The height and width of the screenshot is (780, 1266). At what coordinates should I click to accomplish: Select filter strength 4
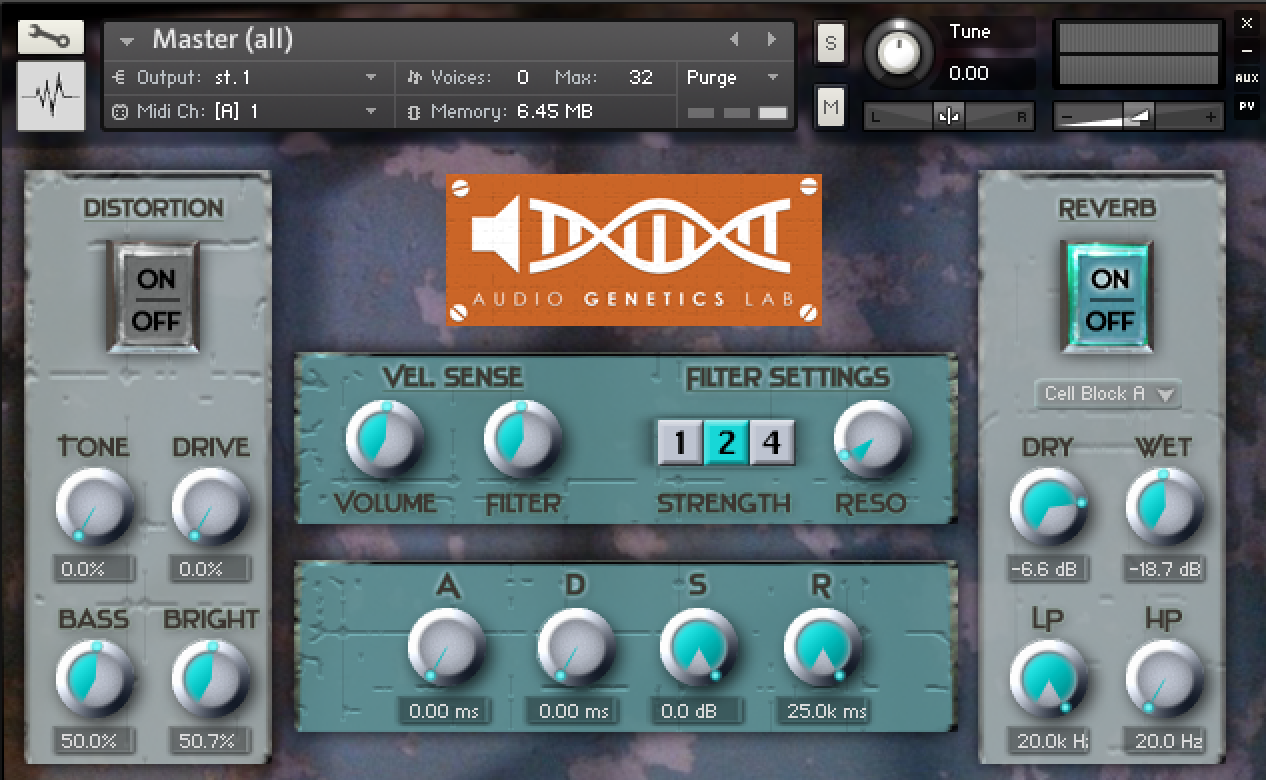[772, 442]
